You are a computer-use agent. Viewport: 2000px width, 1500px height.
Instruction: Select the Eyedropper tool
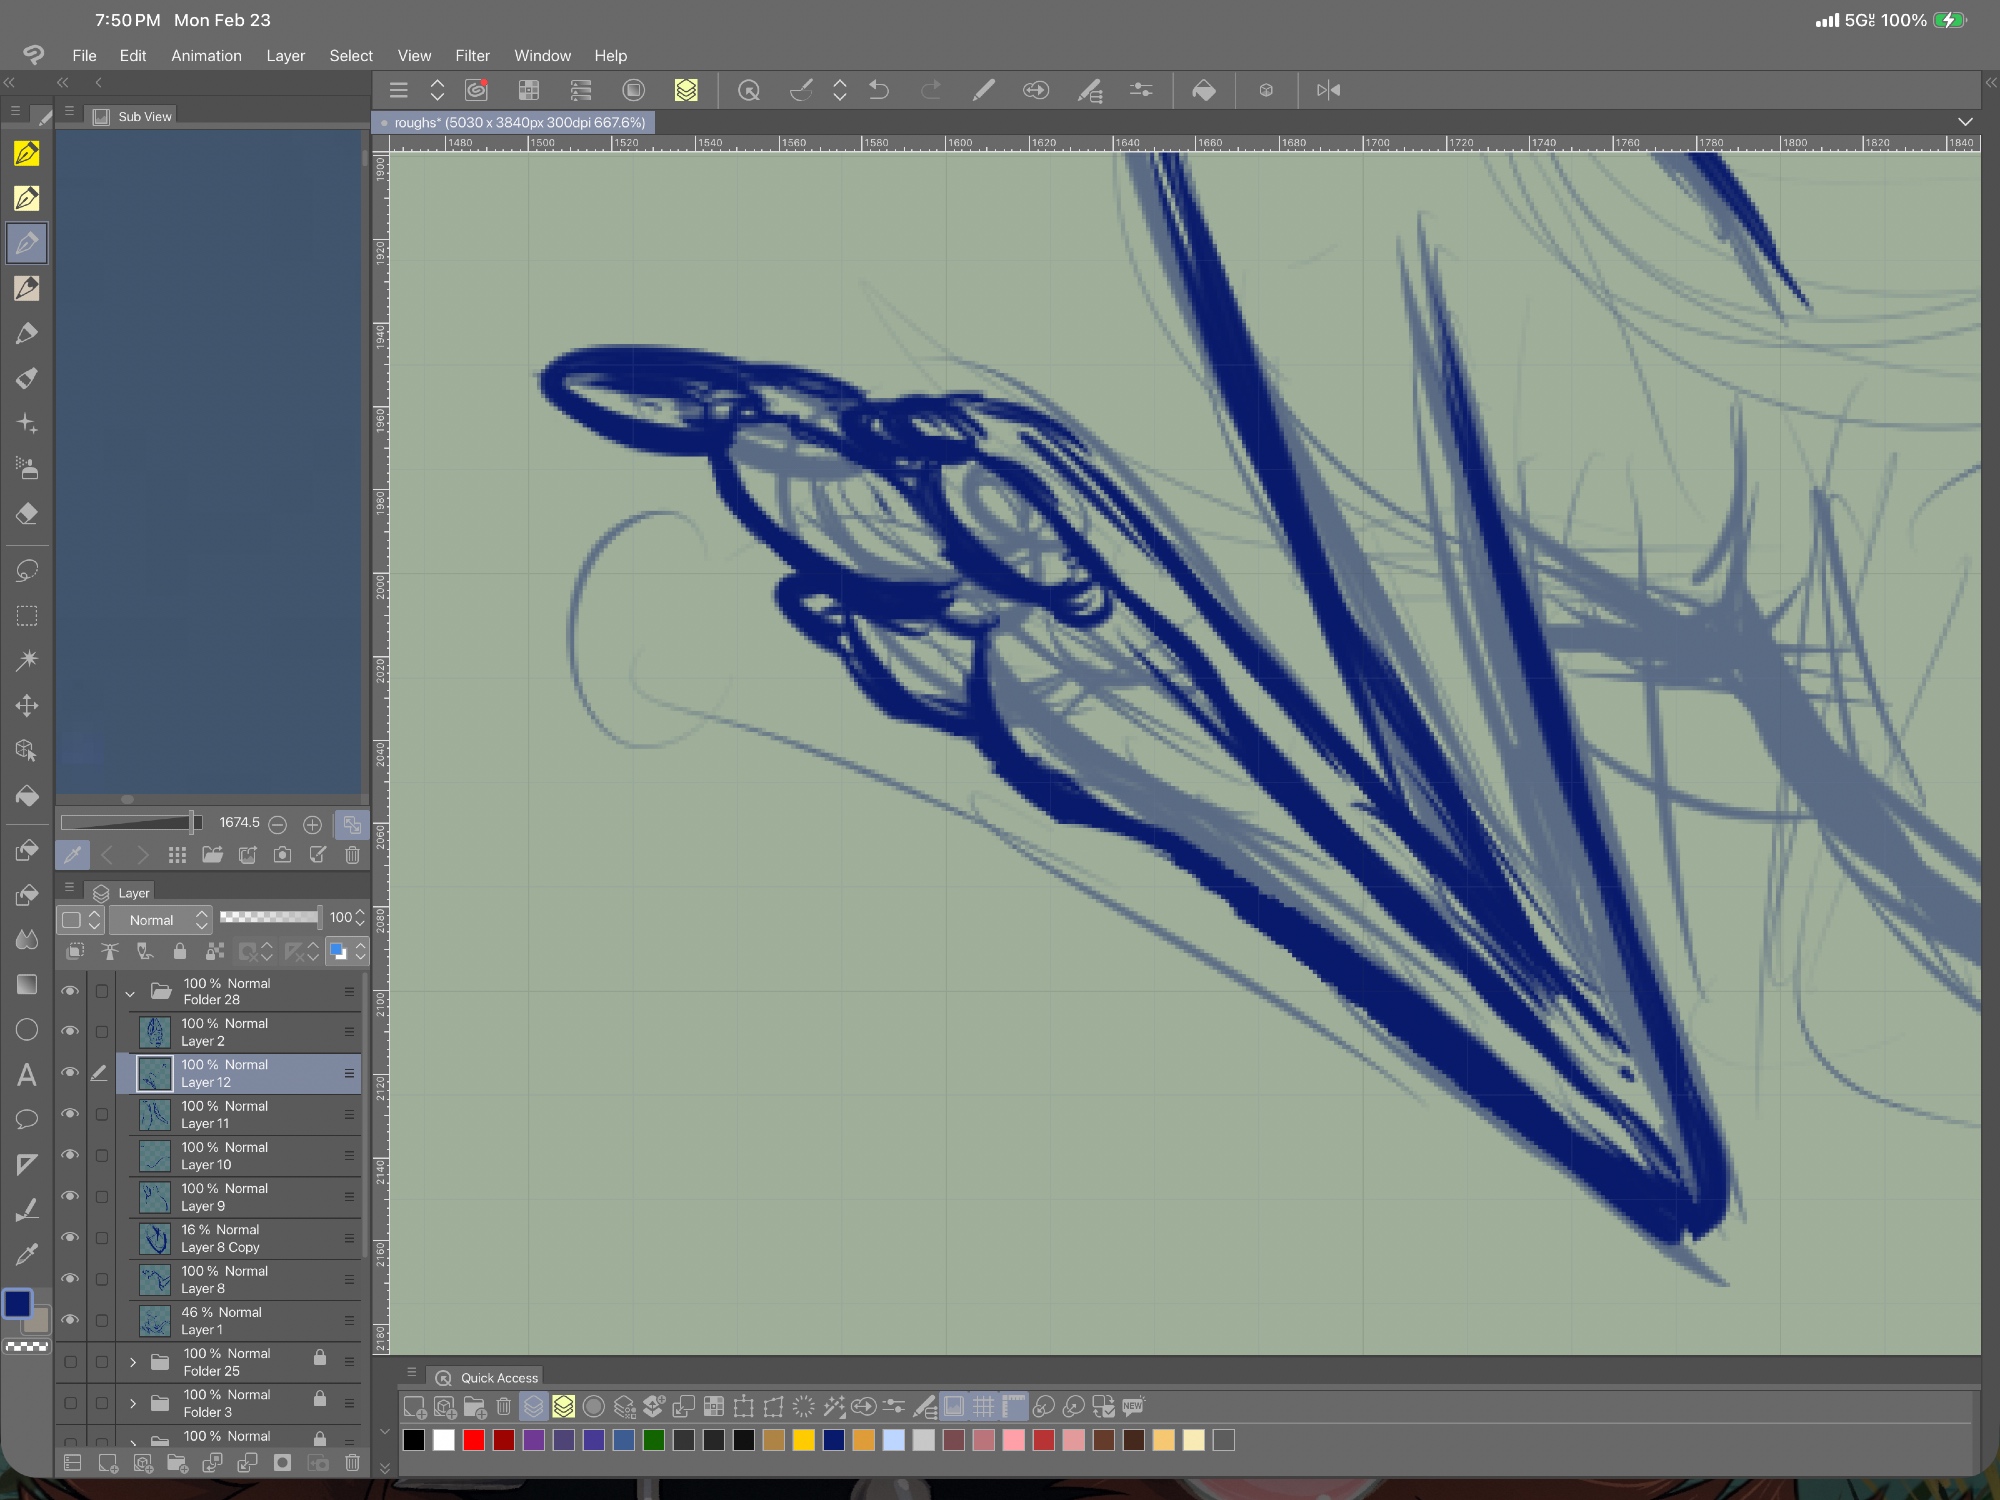[27, 1254]
